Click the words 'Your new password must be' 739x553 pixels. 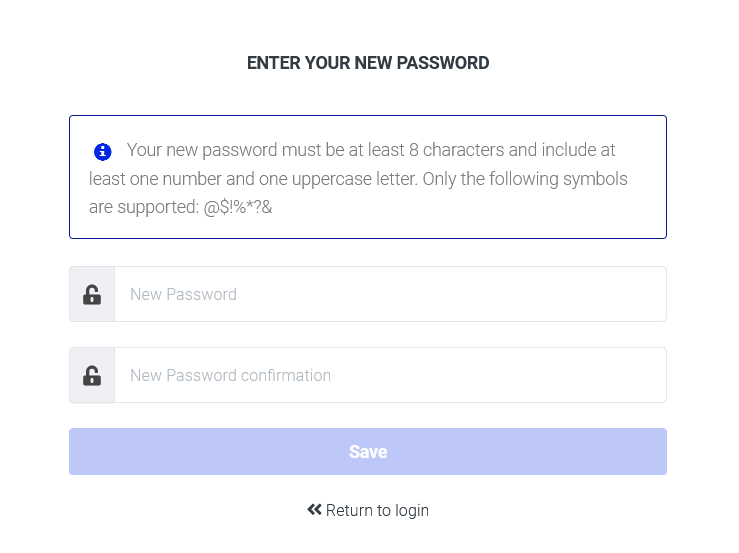tap(236, 150)
